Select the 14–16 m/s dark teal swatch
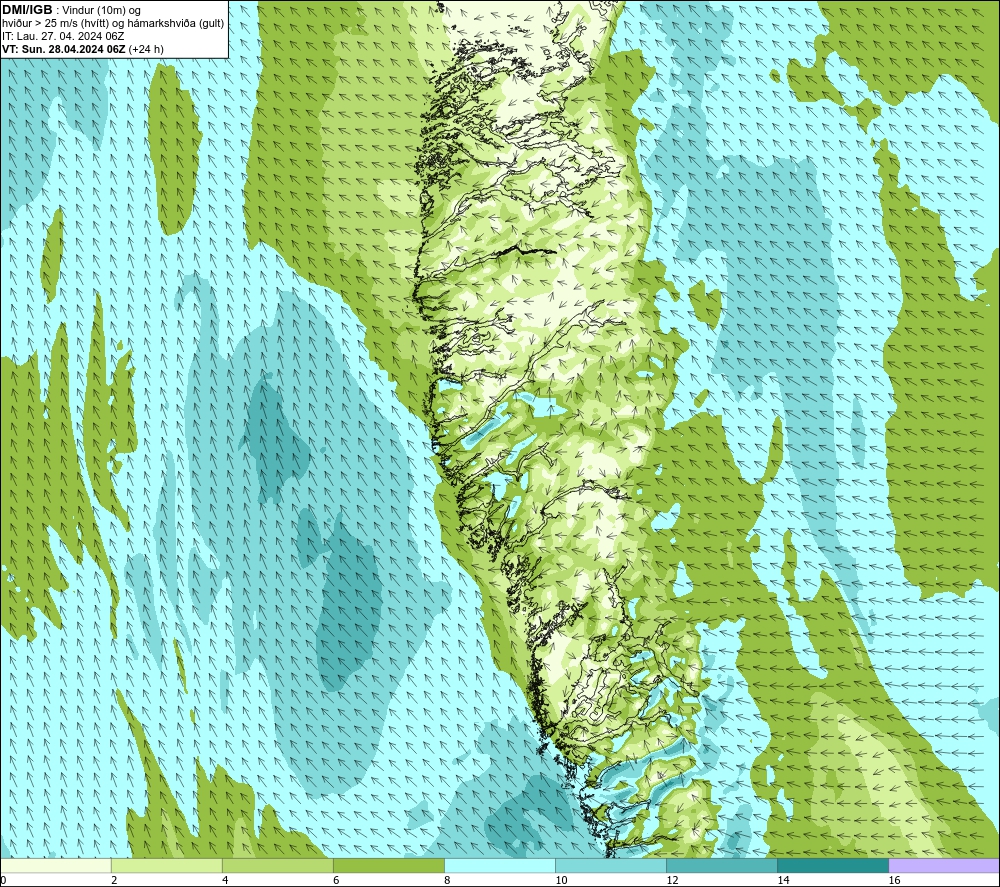Image resolution: width=1000 pixels, height=887 pixels. tap(833, 865)
